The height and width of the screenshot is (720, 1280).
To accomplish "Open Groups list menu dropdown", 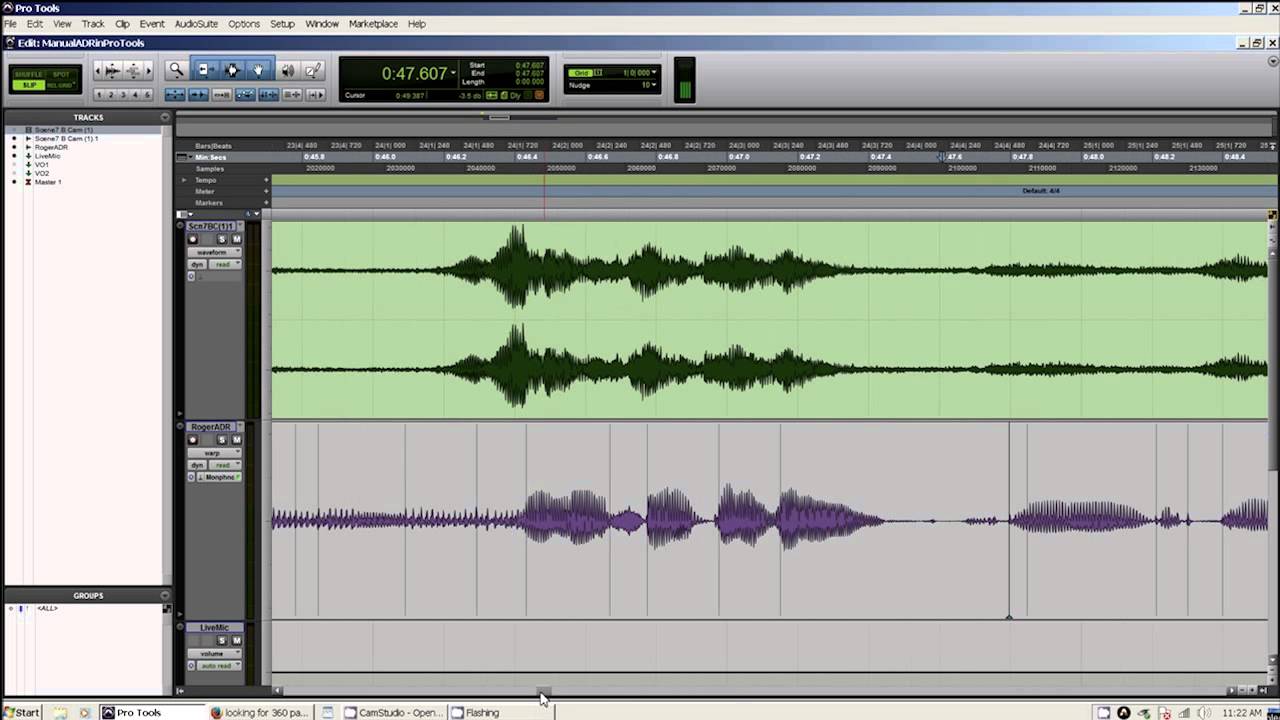I will [x=165, y=595].
